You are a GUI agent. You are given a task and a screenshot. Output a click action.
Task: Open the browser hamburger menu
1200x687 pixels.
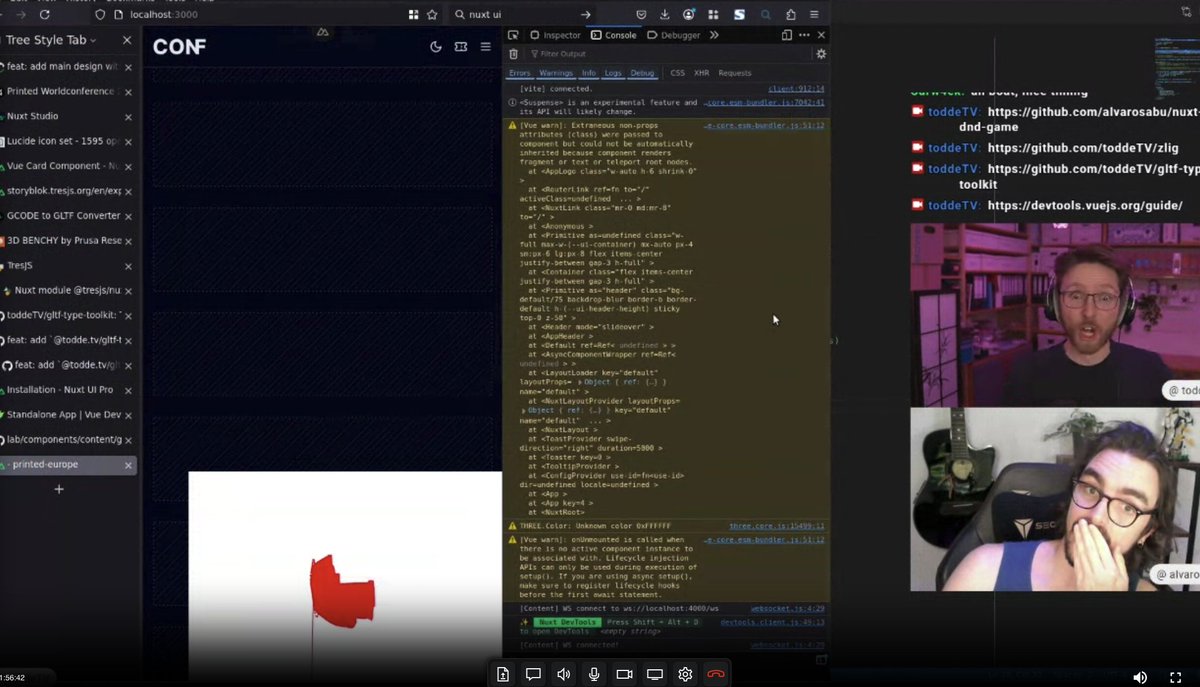pyautogui.click(x=815, y=15)
